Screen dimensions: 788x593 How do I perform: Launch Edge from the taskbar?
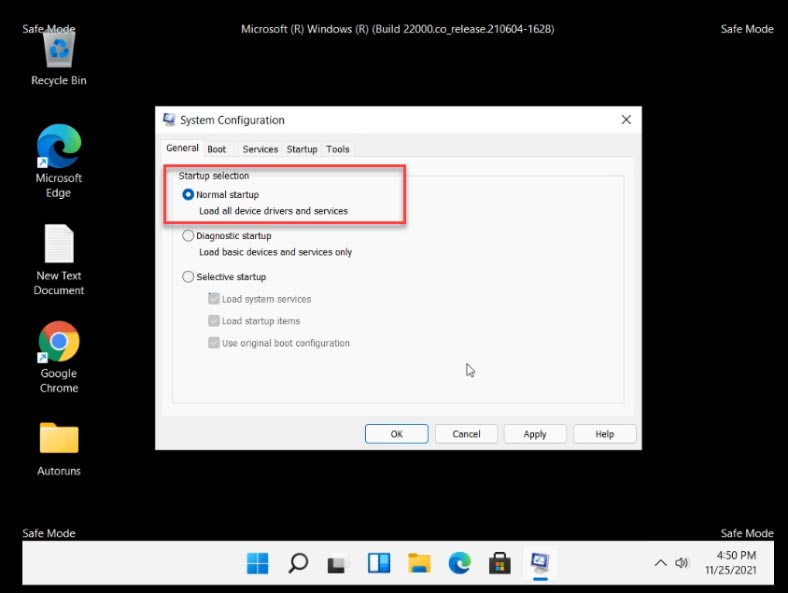(459, 563)
